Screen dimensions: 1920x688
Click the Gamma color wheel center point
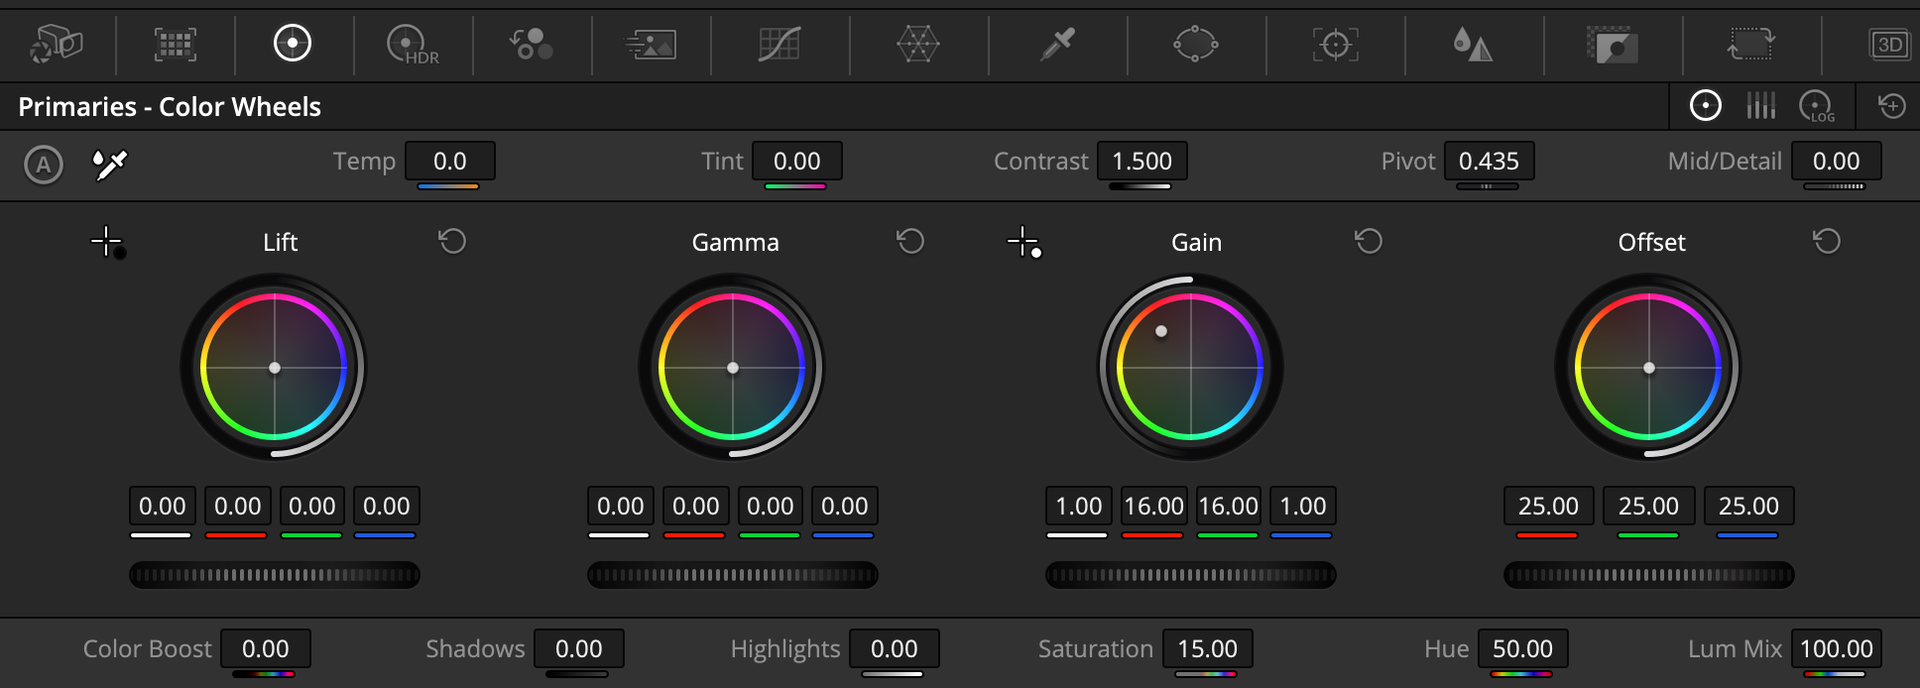tap(733, 368)
